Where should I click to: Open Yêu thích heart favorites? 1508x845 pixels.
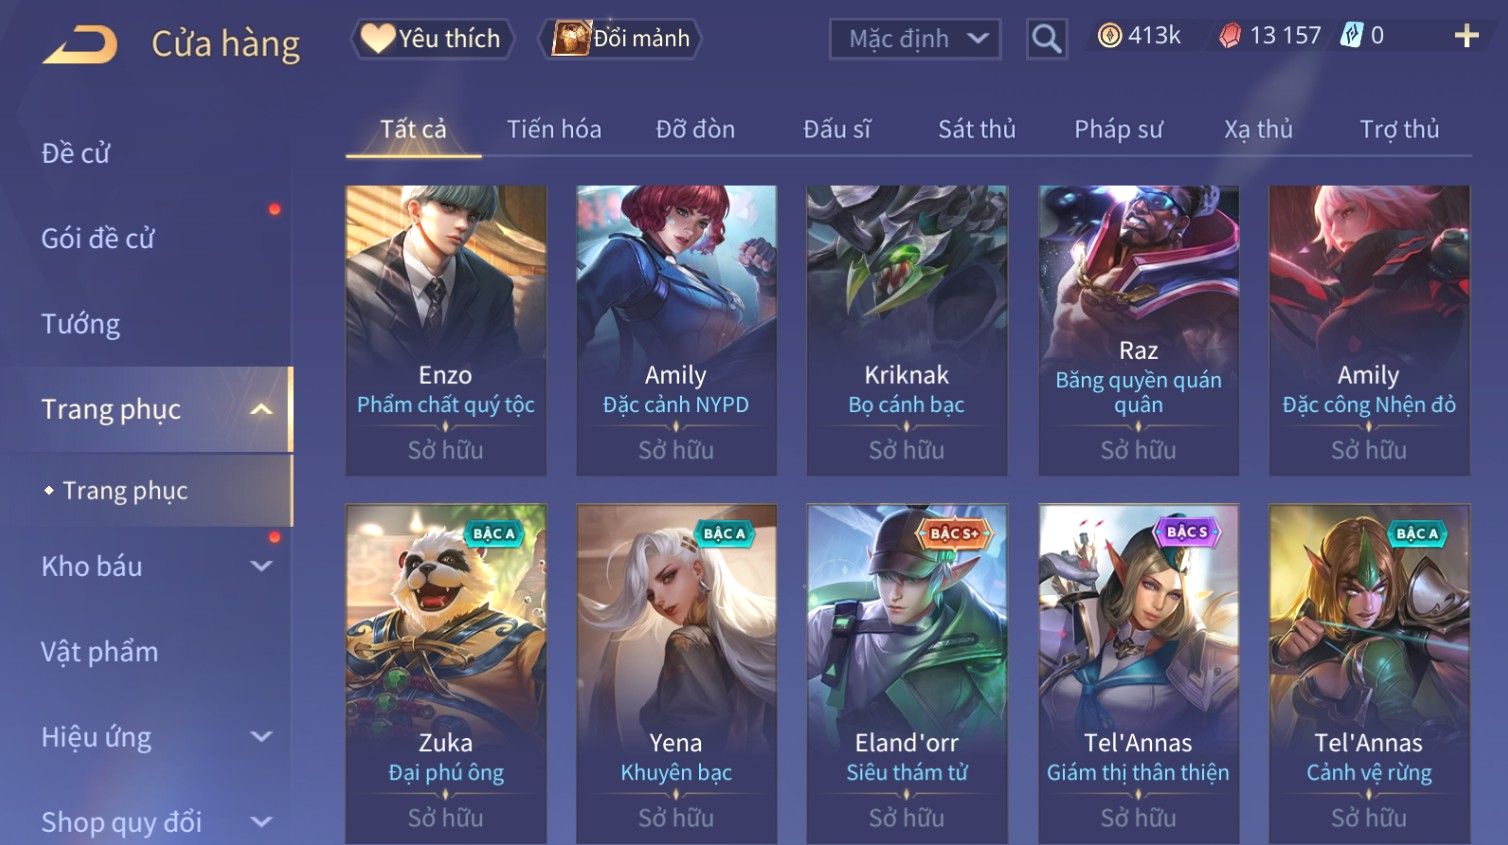(432, 39)
